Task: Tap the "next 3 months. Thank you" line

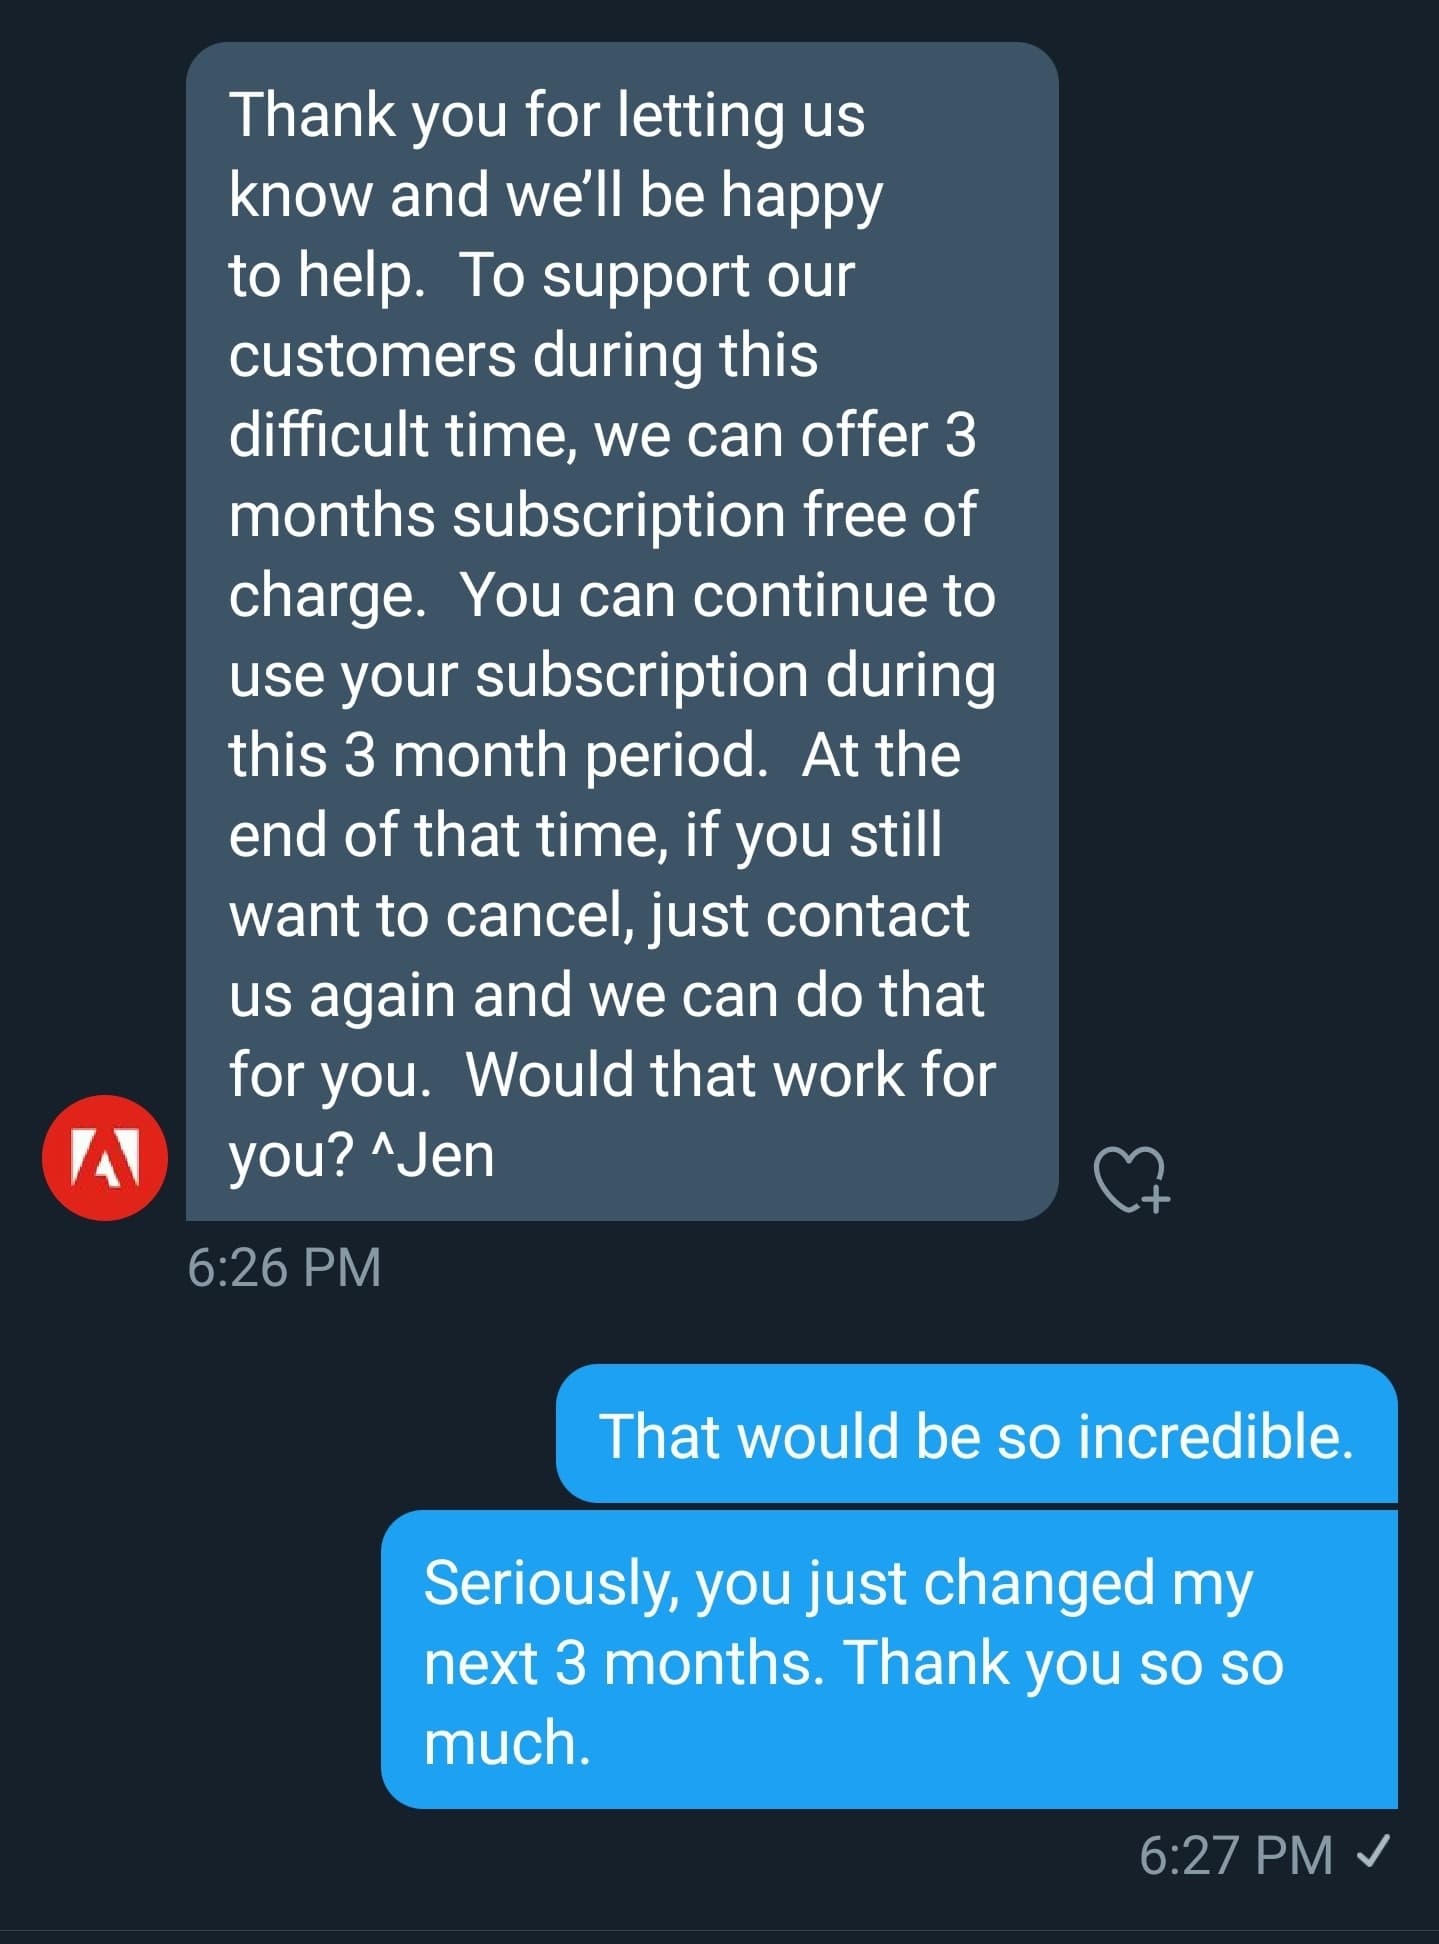Action: 853,1663
